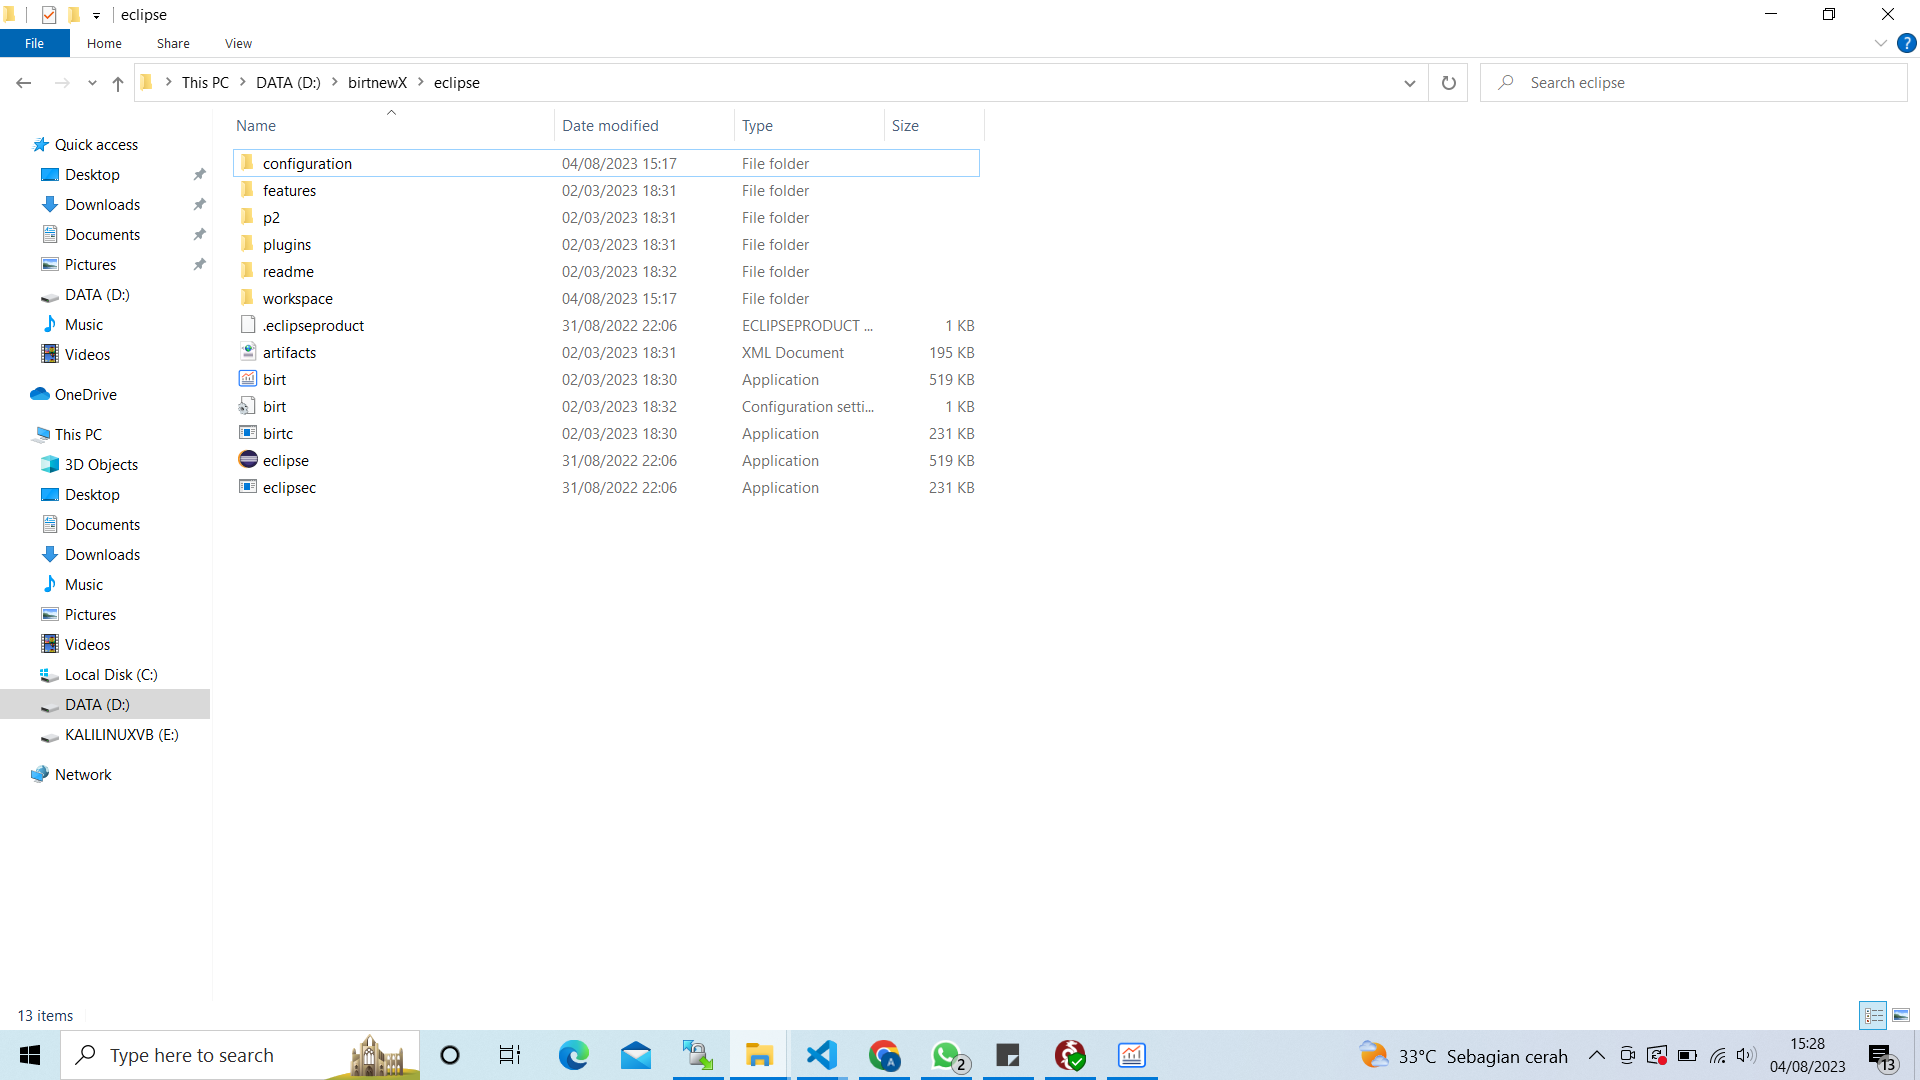Click the Refresh button in address bar
This screenshot has height=1080, width=1920.
coord(1448,83)
